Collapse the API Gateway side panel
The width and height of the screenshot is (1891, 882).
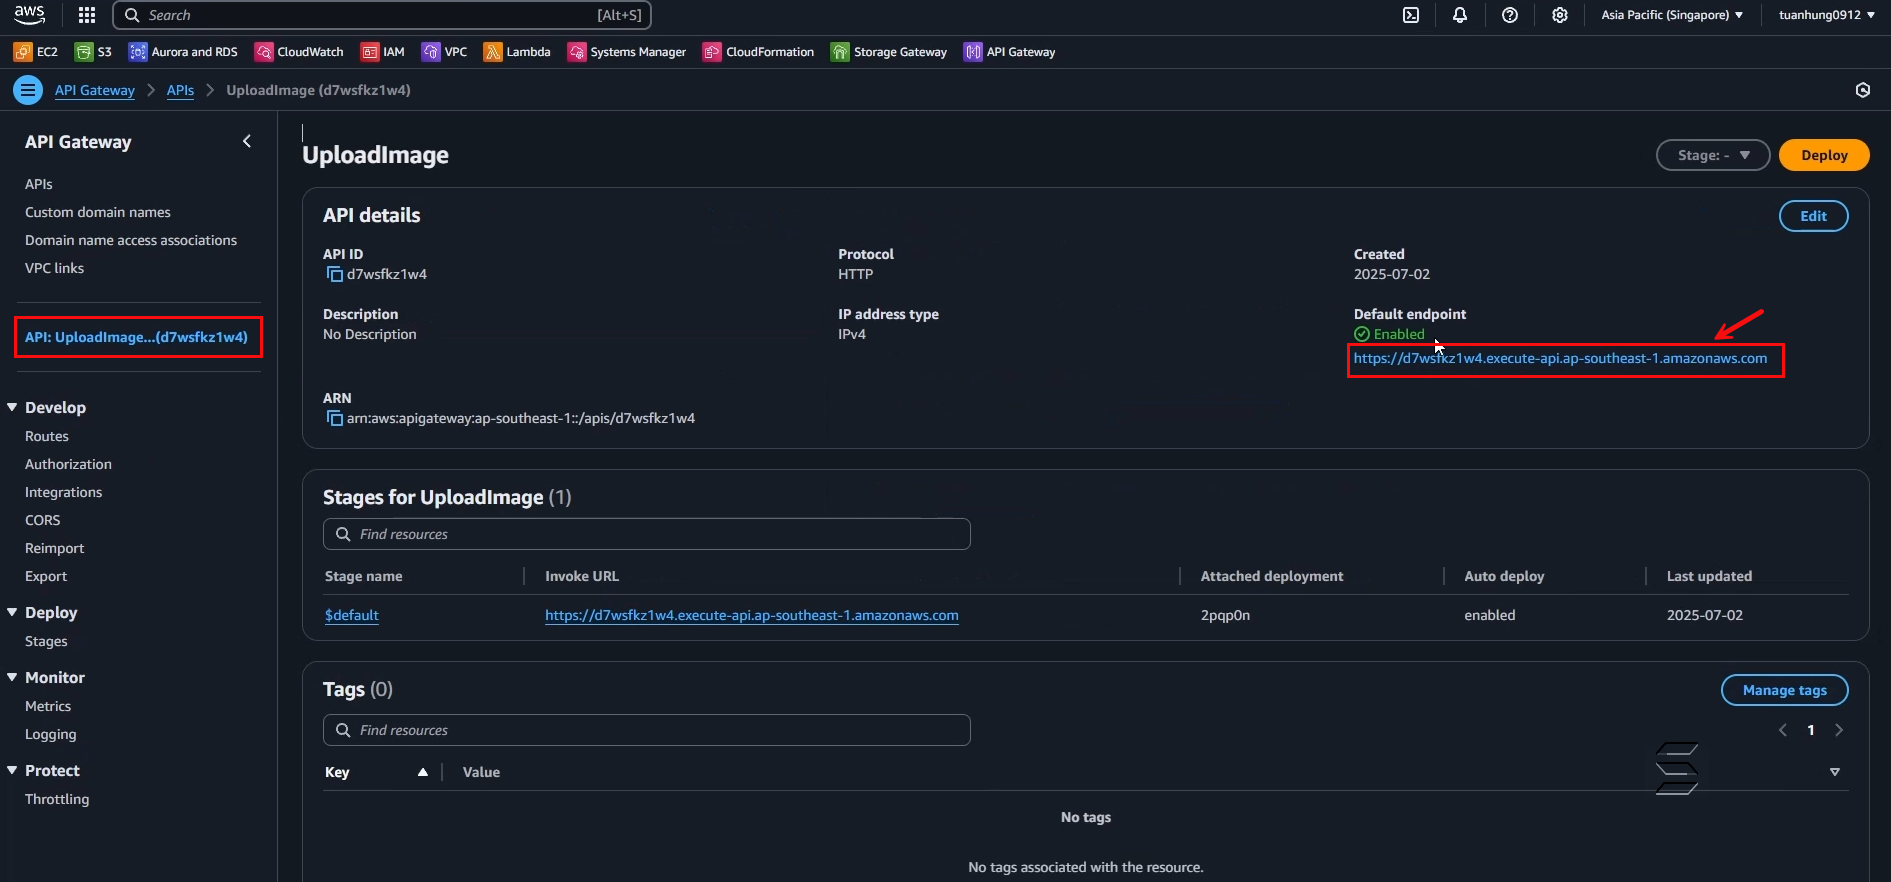click(x=247, y=141)
